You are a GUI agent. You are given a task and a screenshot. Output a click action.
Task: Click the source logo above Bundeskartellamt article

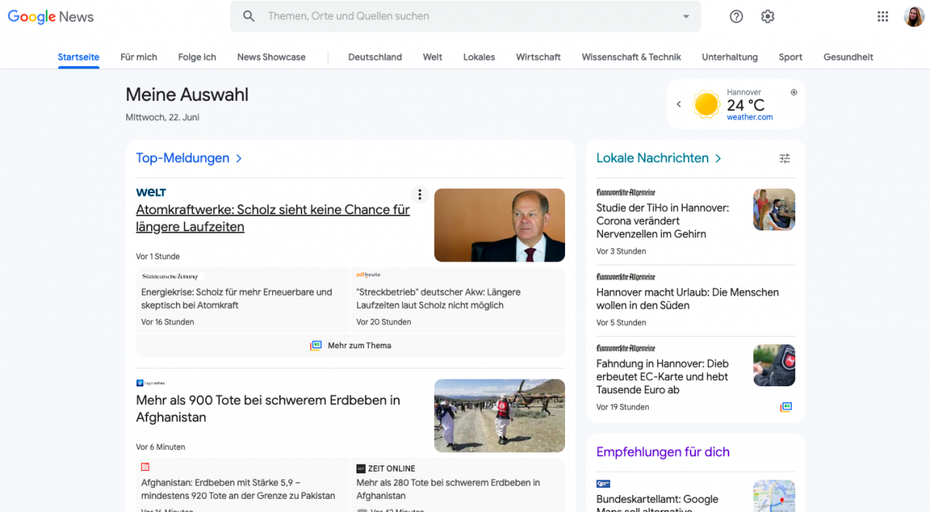(603, 484)
